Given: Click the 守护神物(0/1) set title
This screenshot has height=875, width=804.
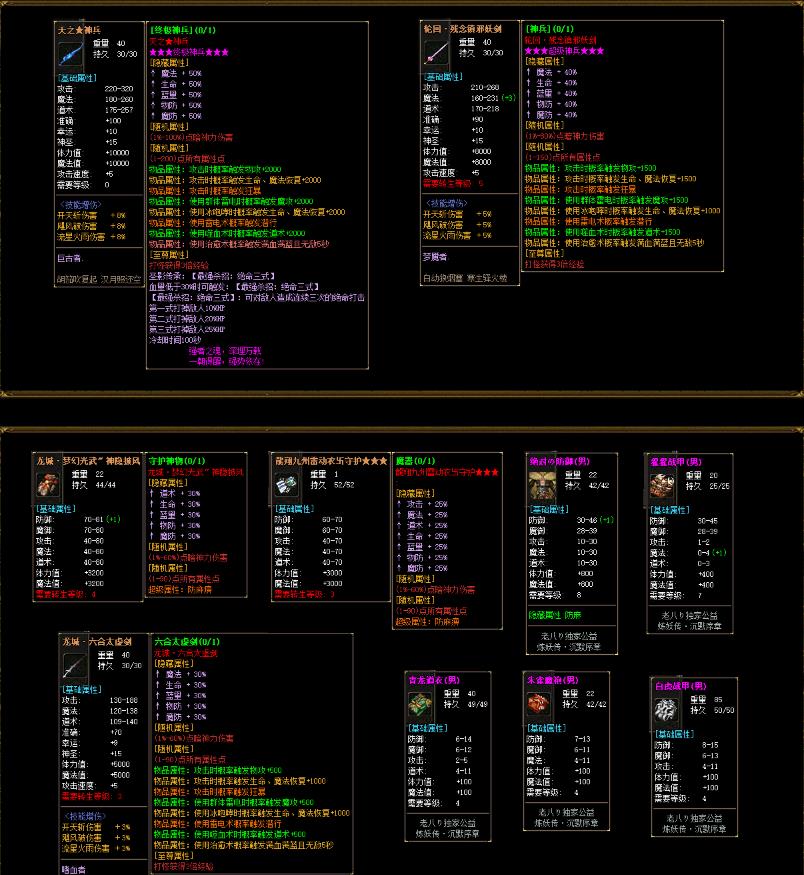Looking at the screenshot, I should point(174,458).
